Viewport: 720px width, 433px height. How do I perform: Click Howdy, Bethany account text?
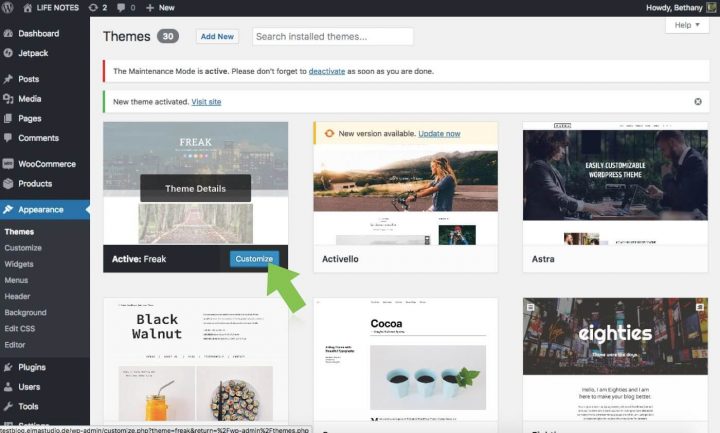674,8
